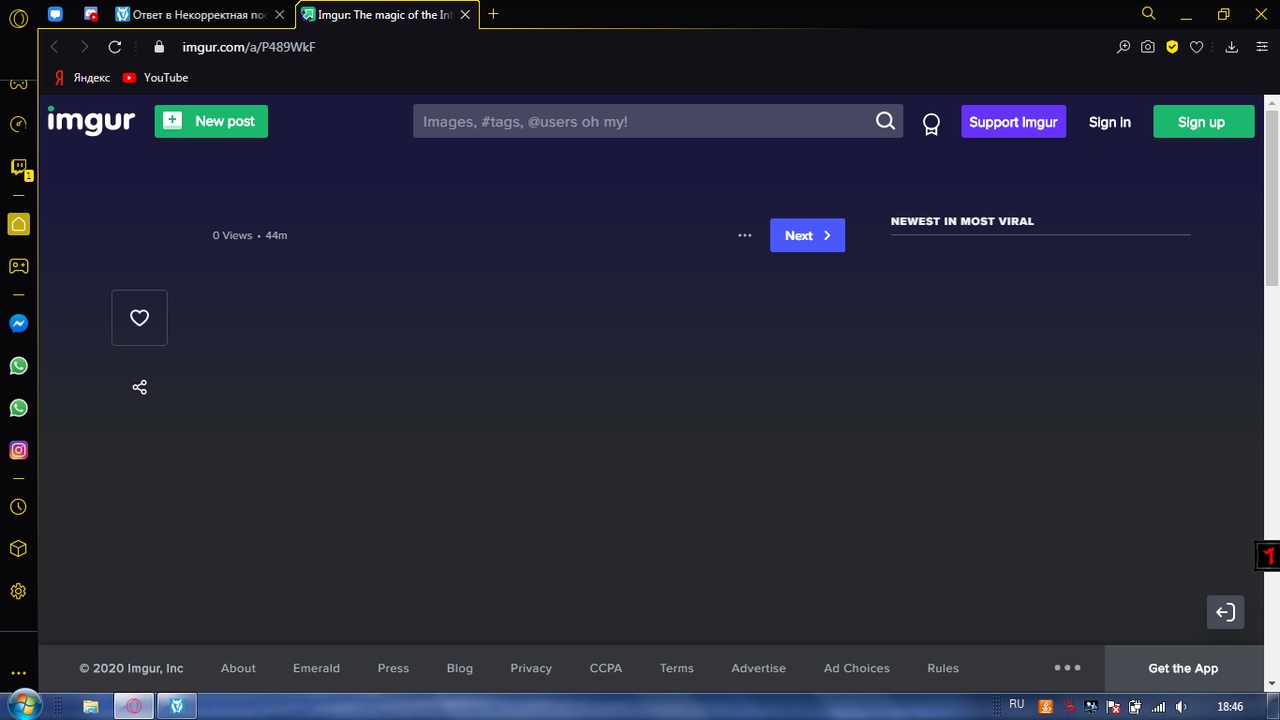
Task: Toggle the yellow ad blocker shield
Action: click(x=1172, y=47)
